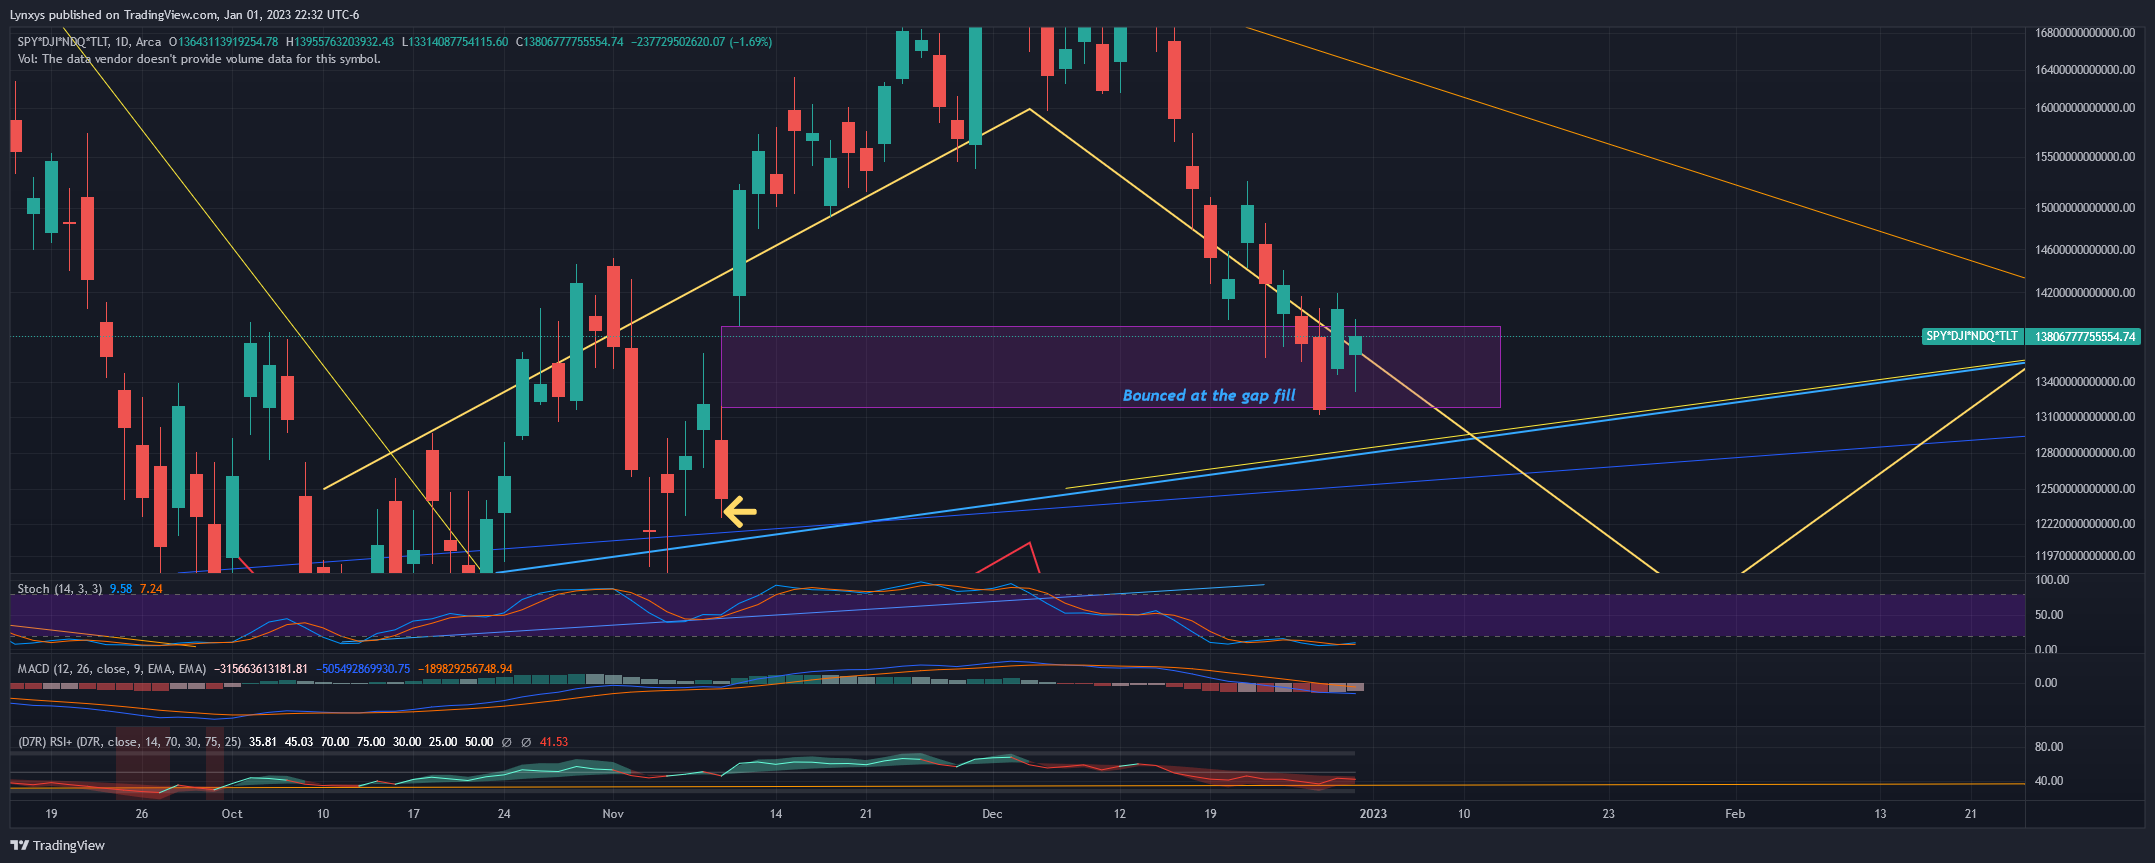Click the 12500000000000.00 price axis label

2084,489
